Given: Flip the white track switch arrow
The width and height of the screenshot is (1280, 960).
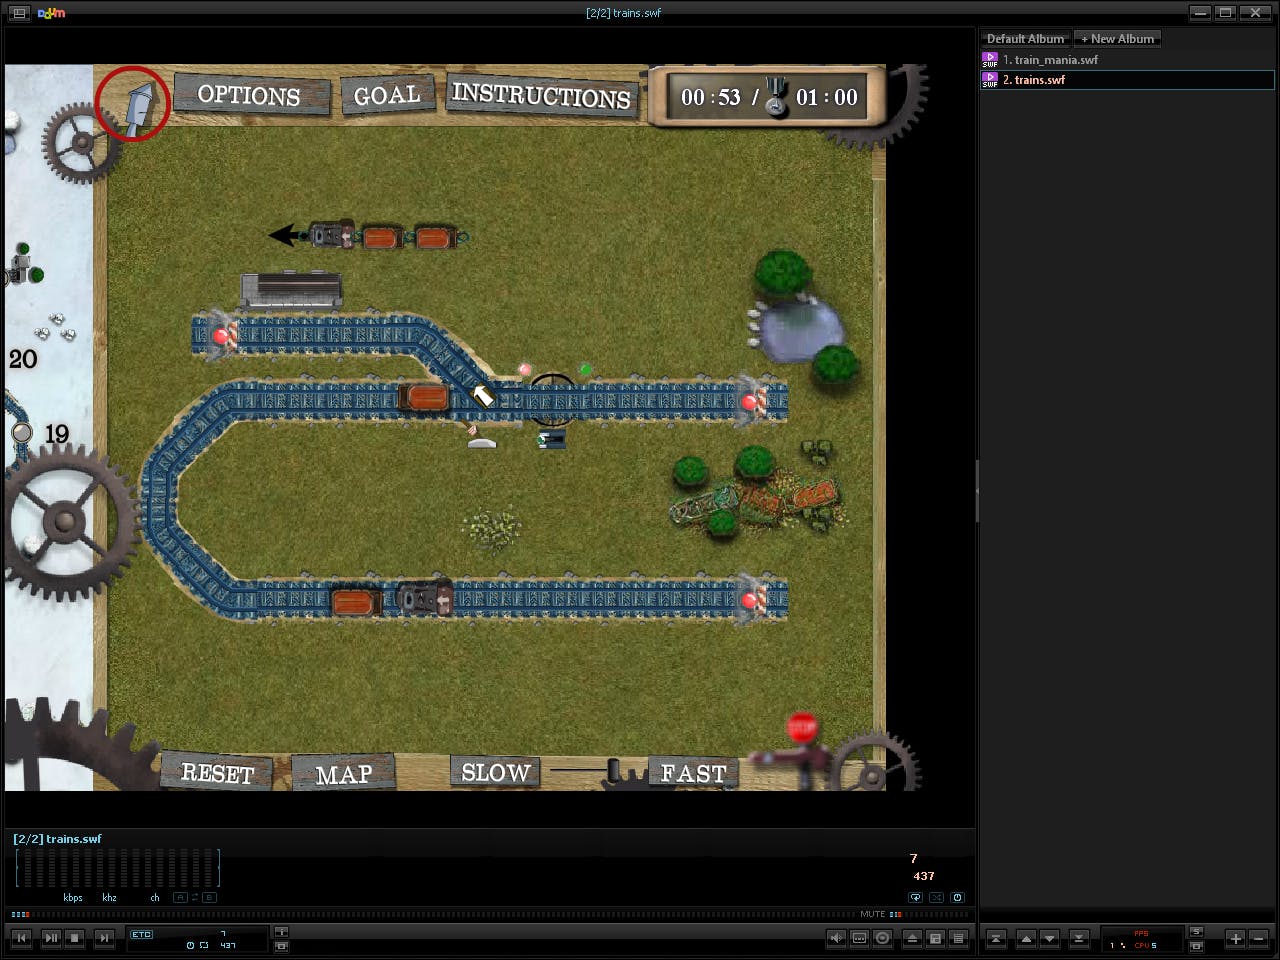Looking at the screenshot, I should (483, 396).
